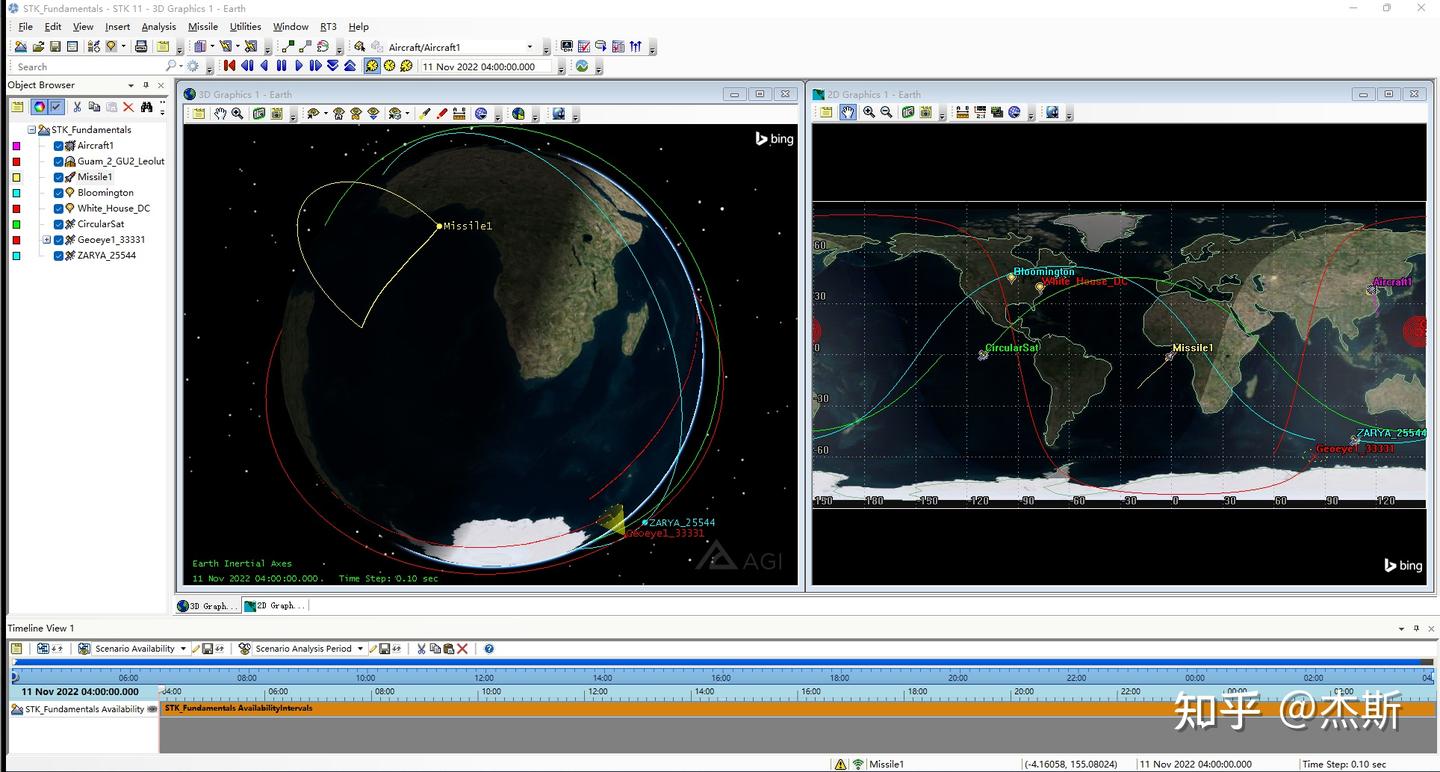
Task: Click the zoom in magnifier in 2D Graphics toolbar
Action: [869, 113]
